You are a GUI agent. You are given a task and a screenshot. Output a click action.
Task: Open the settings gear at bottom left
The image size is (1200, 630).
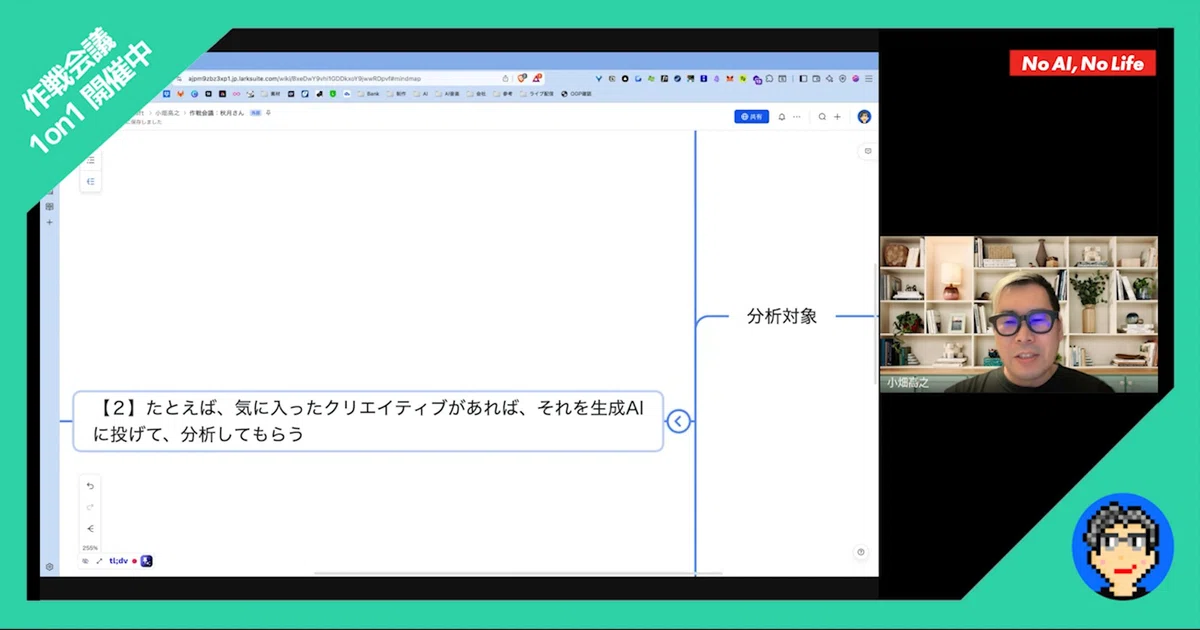click(49, 567)
